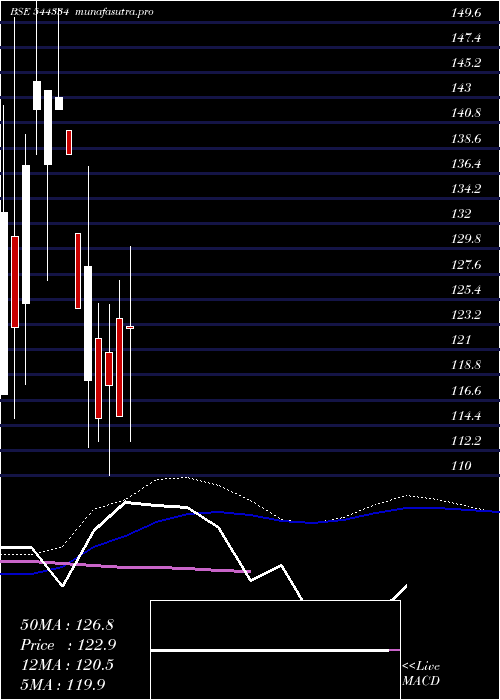Click the 110 price axis label
The height and width of the screenshot is (700, 500).
click(x=461, y=466)
